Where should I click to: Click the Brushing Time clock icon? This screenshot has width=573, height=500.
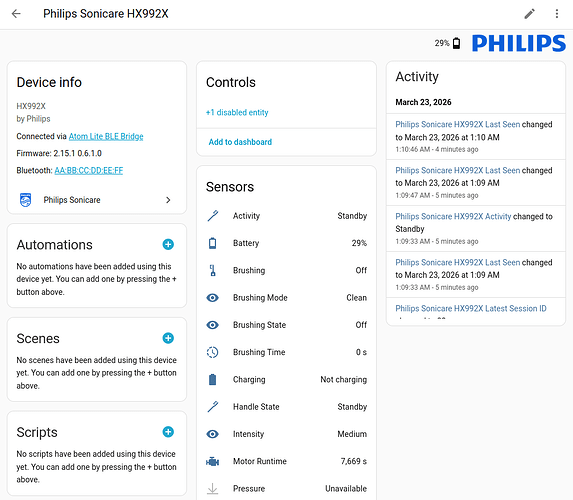212,352
